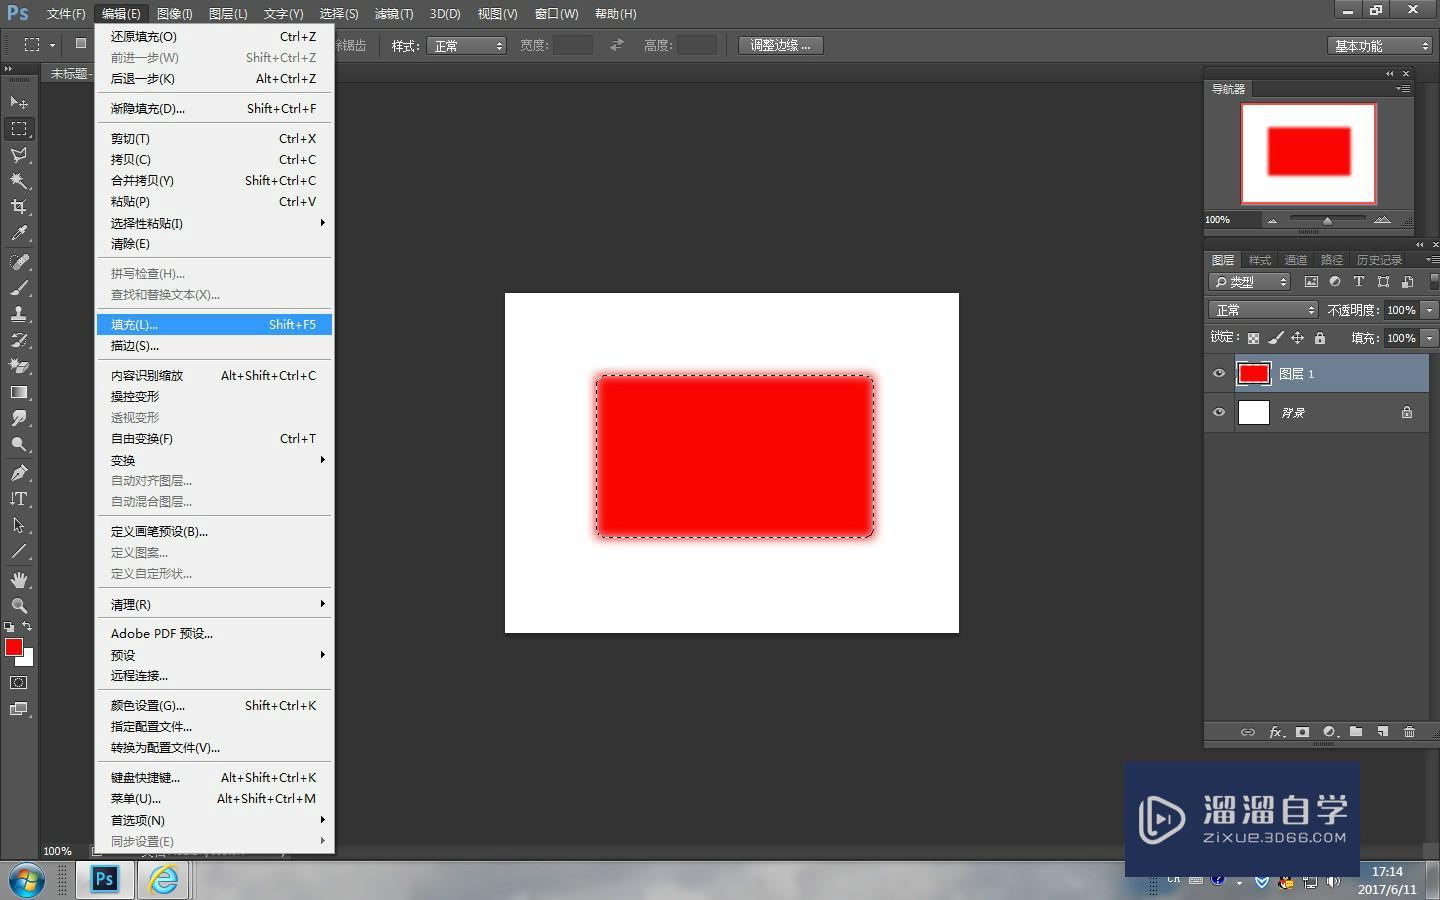Switch to the 历史记录 tab
This screenshot has height=900, width=1440.
(1379, 260)
